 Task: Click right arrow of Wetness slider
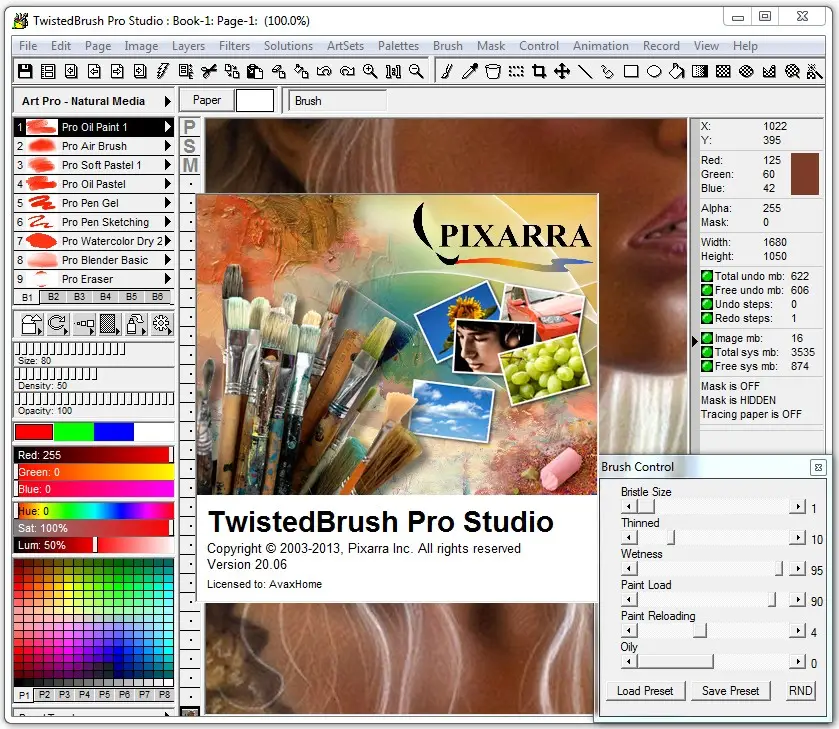click(x=797, y=568)
